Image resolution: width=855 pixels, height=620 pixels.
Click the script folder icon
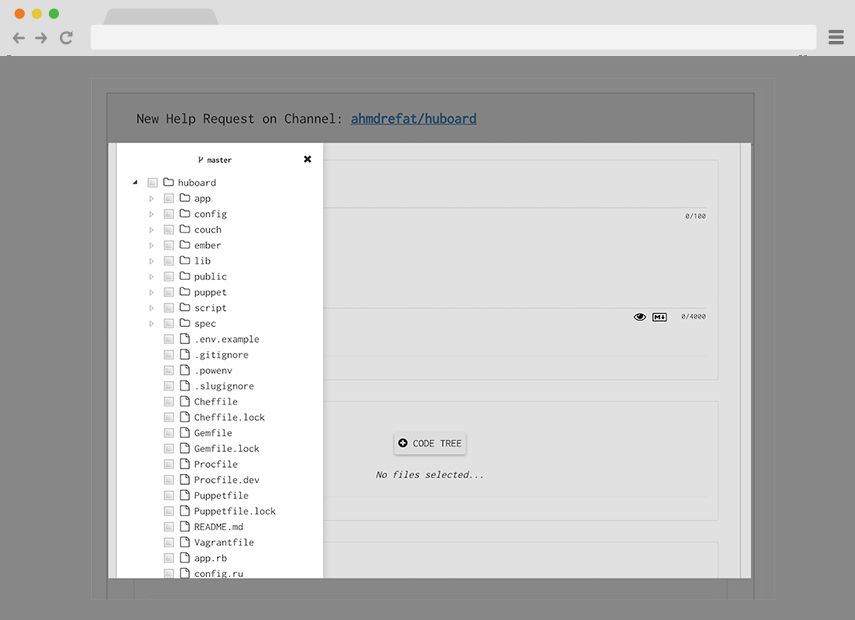click(x=185, y=307)
